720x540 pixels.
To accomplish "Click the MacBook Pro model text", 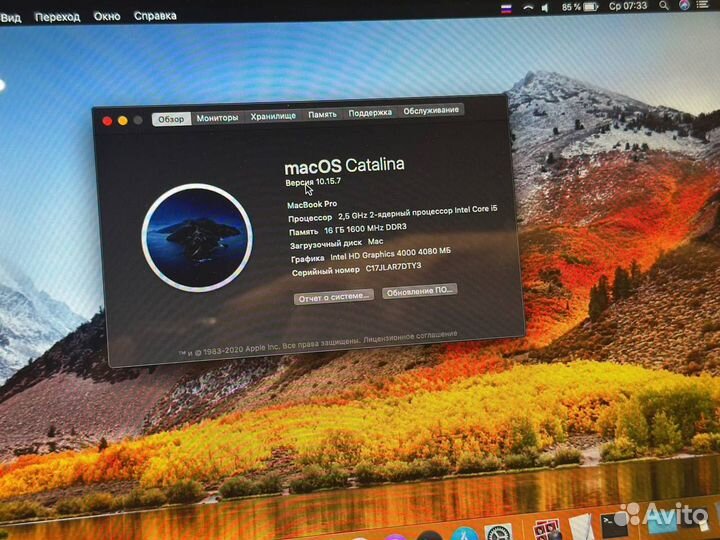I will tap(312, 204).
